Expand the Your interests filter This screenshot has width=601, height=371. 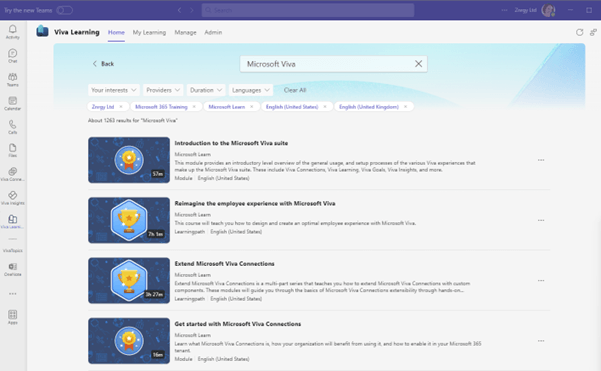click(113, 90)
